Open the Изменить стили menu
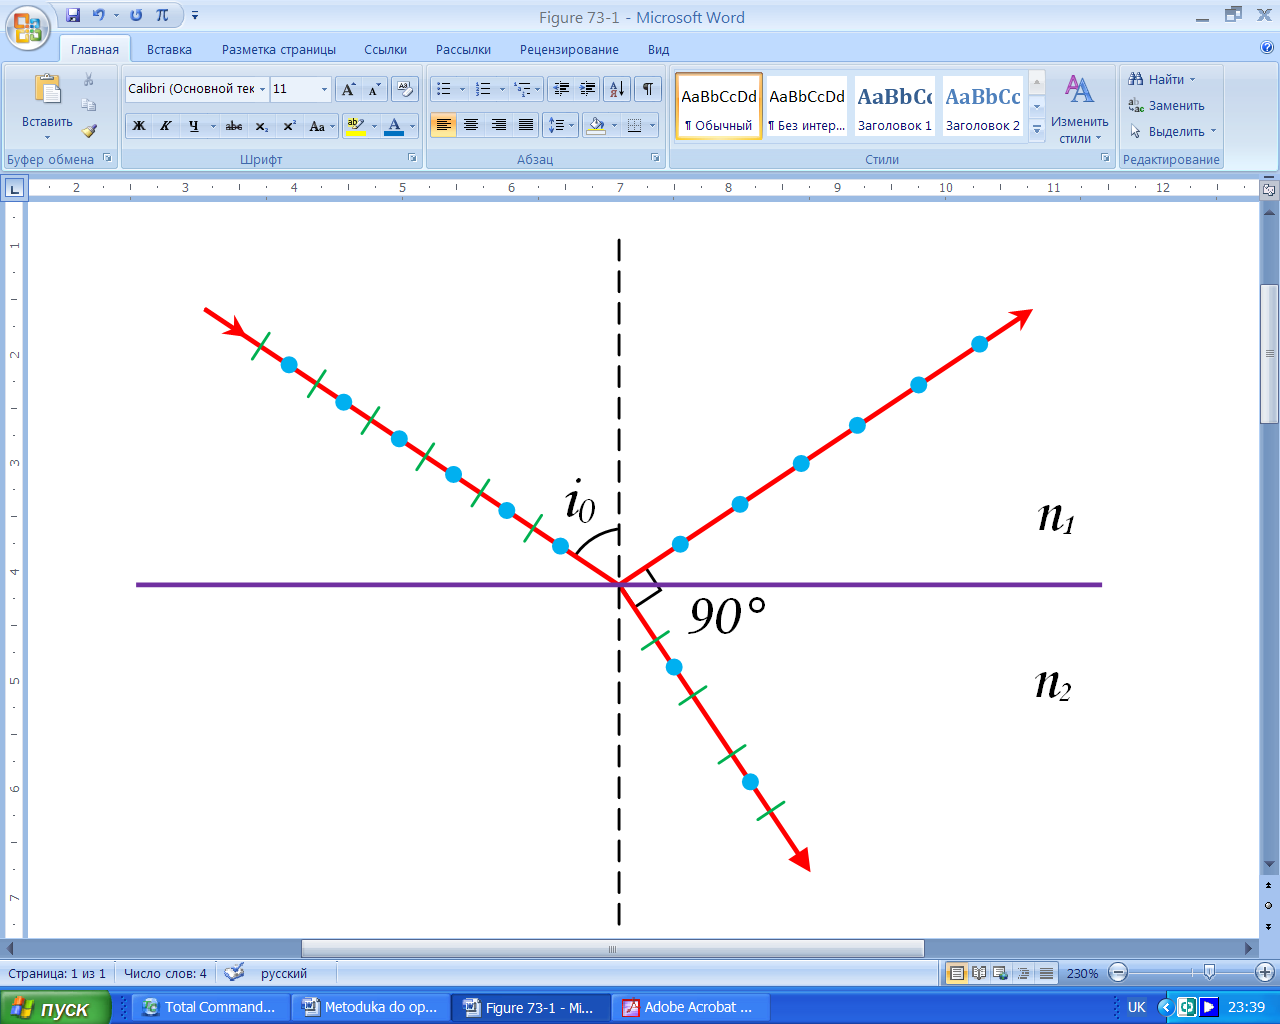The height and width of the screenshot is (1024, 1280). [x=1079, y=108]
